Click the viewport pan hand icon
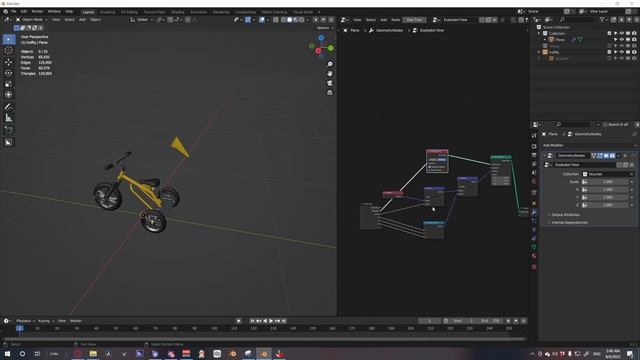640x360 pixels. coord(330,73)
